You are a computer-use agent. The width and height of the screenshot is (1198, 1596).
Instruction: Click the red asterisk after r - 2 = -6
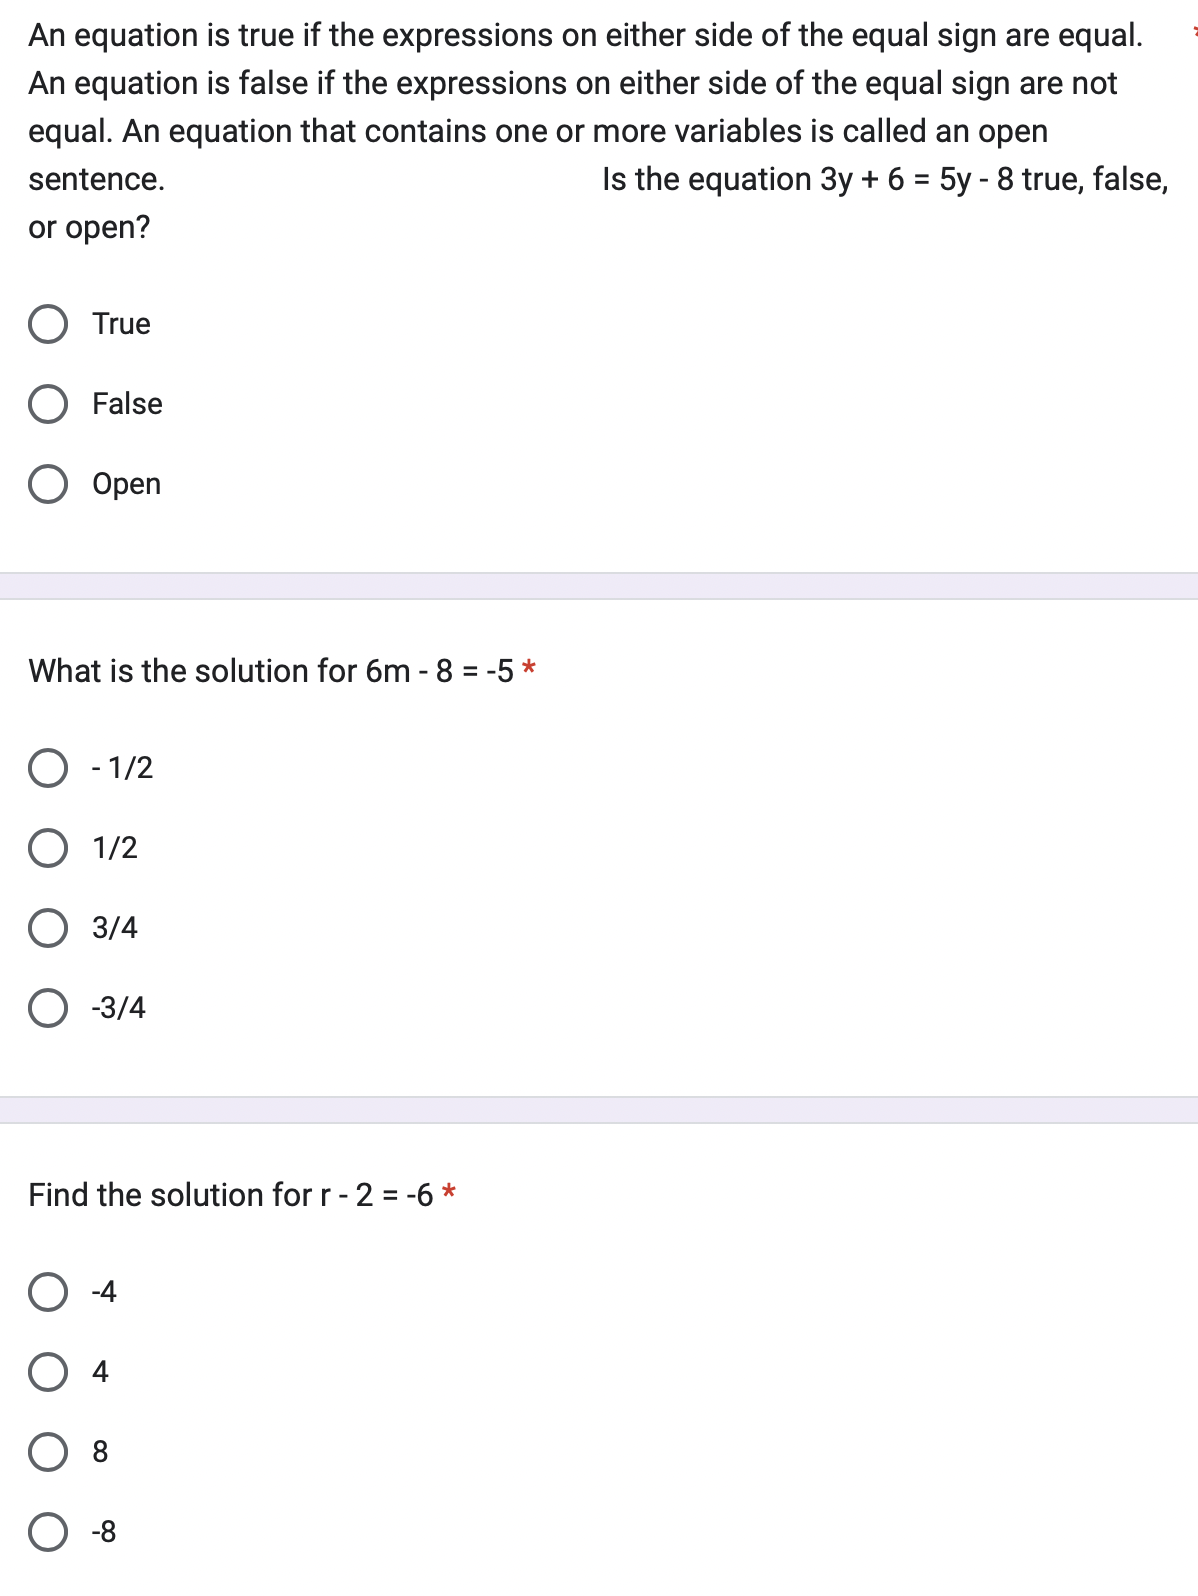tap(449, 1193)
